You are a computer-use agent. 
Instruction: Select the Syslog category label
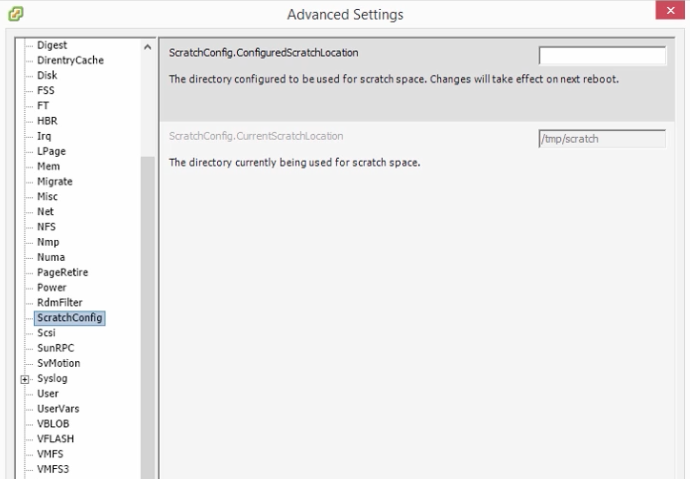[52, 378]
